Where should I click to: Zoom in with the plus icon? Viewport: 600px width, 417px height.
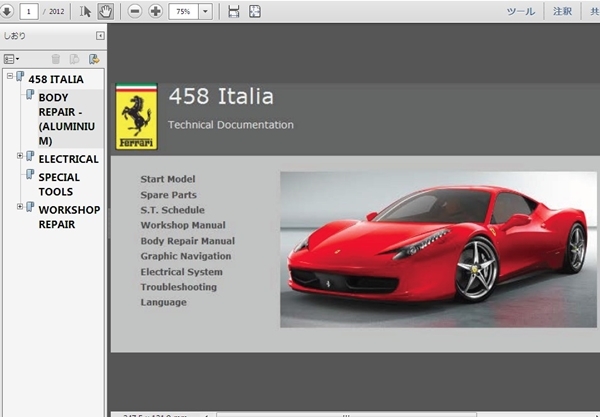click(x=155, y=11)
